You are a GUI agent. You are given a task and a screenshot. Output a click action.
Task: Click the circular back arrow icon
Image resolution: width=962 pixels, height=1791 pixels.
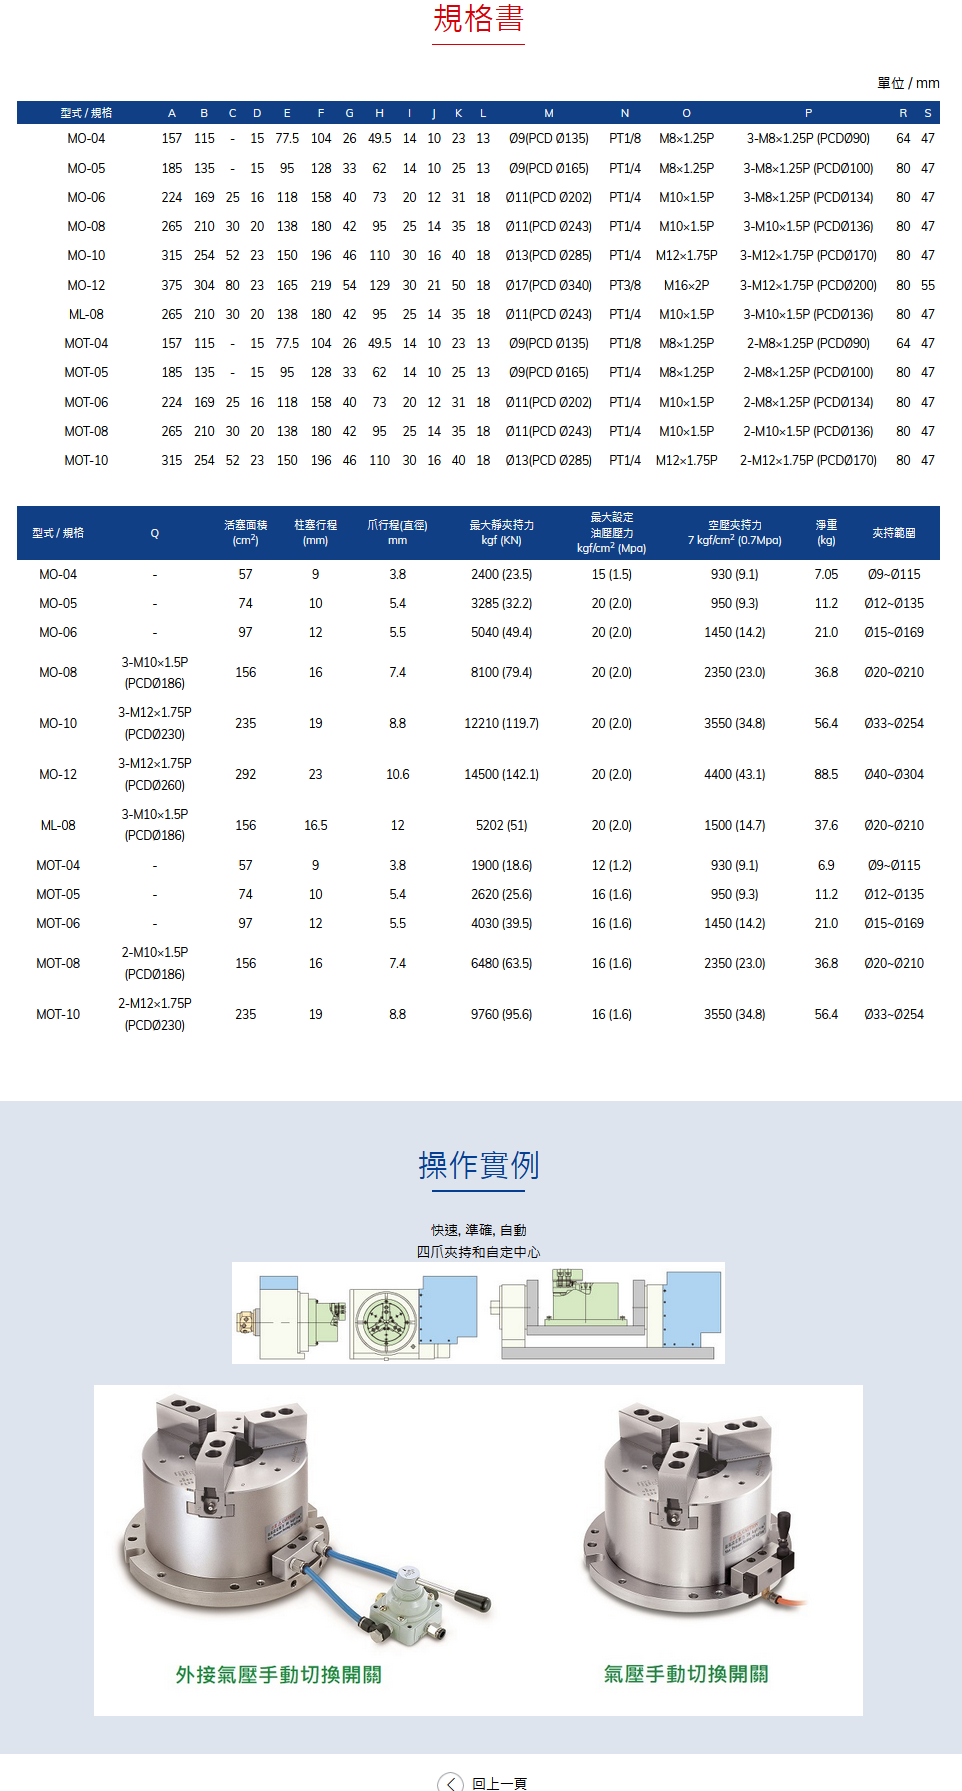451,1783
